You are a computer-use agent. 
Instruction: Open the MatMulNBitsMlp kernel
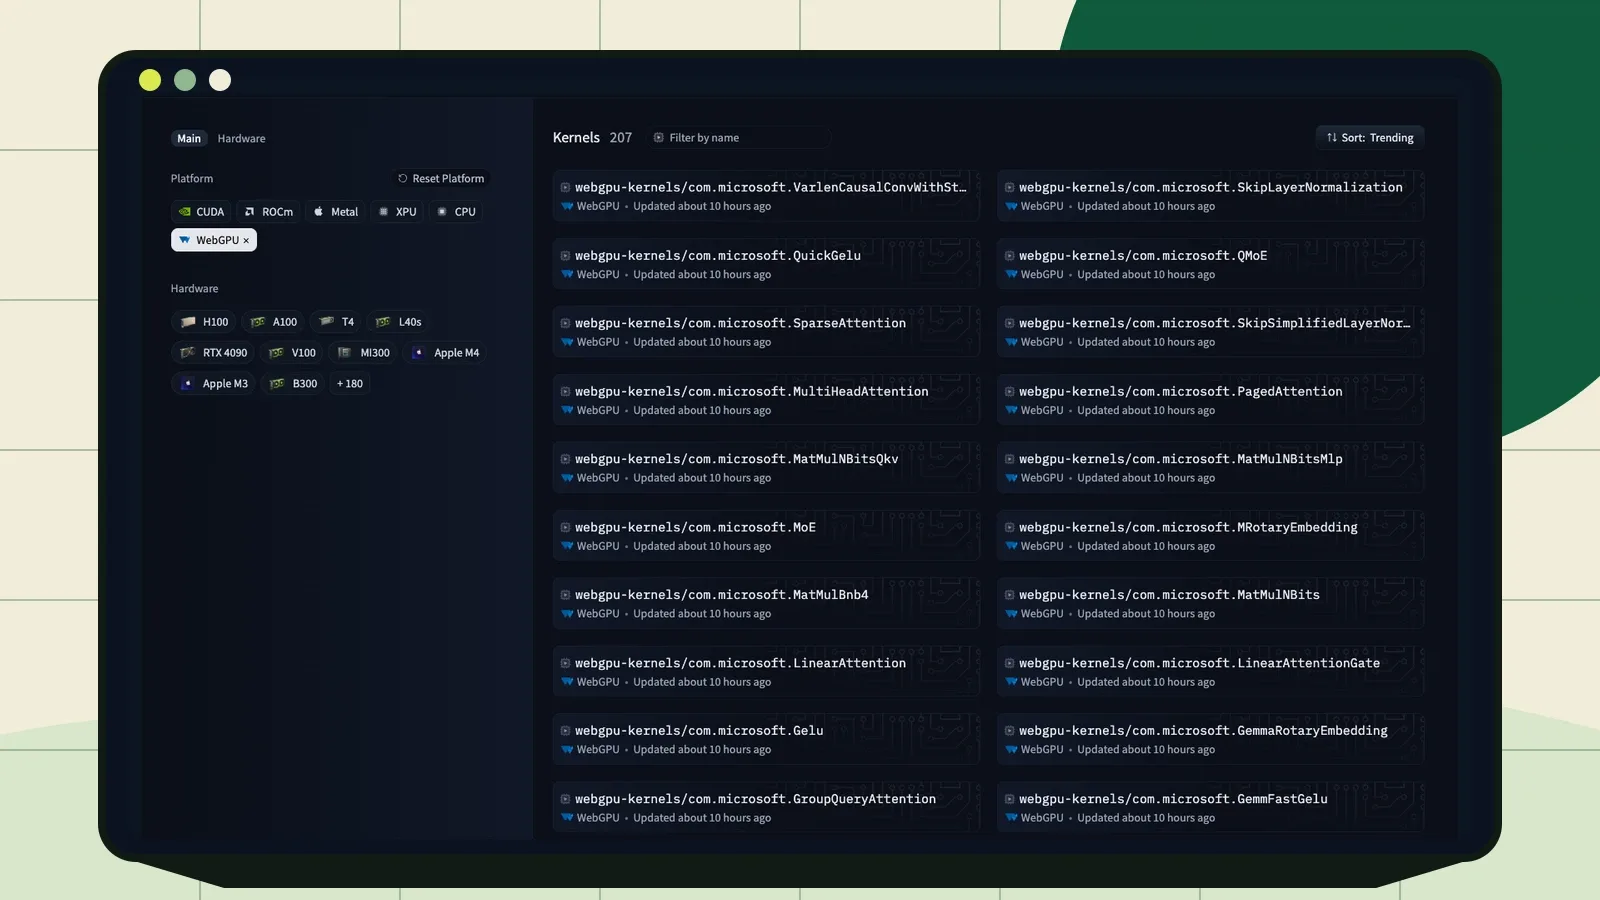point(1210,468)
